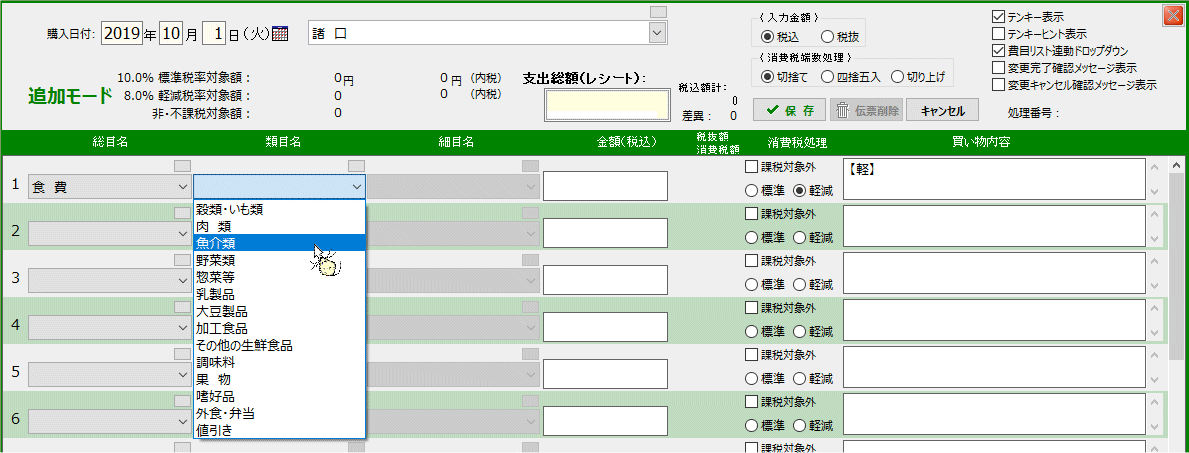1189x453 pixels.
Task: Close the entry window with red X
Action: click(1172, 15)
